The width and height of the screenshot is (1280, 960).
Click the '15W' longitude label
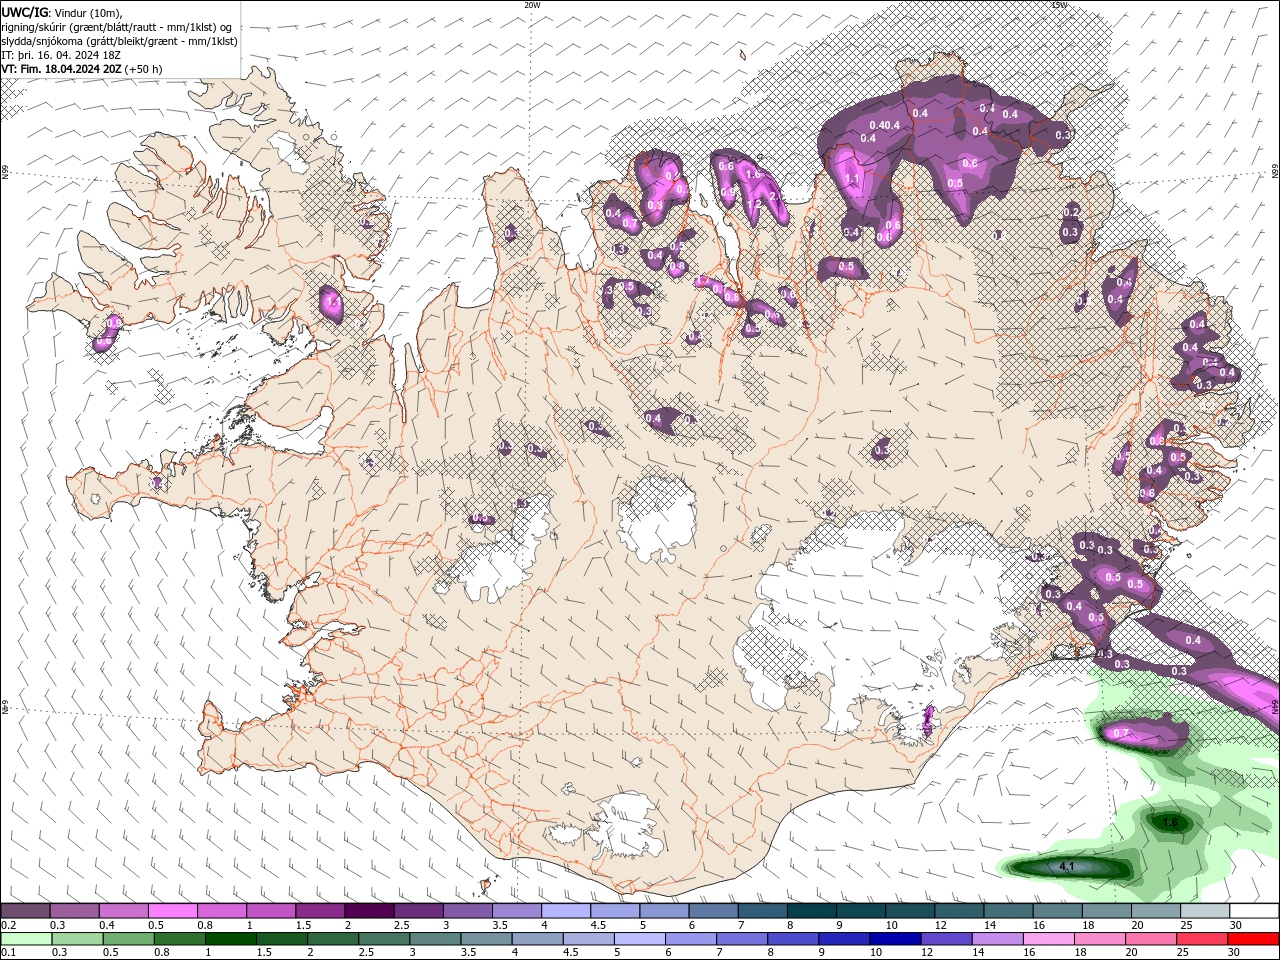click(x=1059, y=5)
